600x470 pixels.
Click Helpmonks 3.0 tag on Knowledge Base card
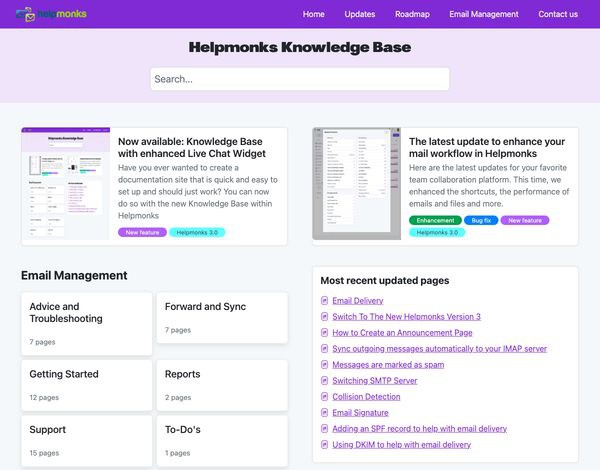[197, 232]
